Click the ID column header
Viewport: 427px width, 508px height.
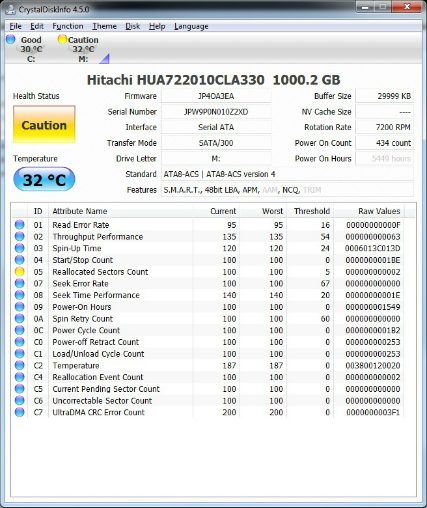click(38, 211)
